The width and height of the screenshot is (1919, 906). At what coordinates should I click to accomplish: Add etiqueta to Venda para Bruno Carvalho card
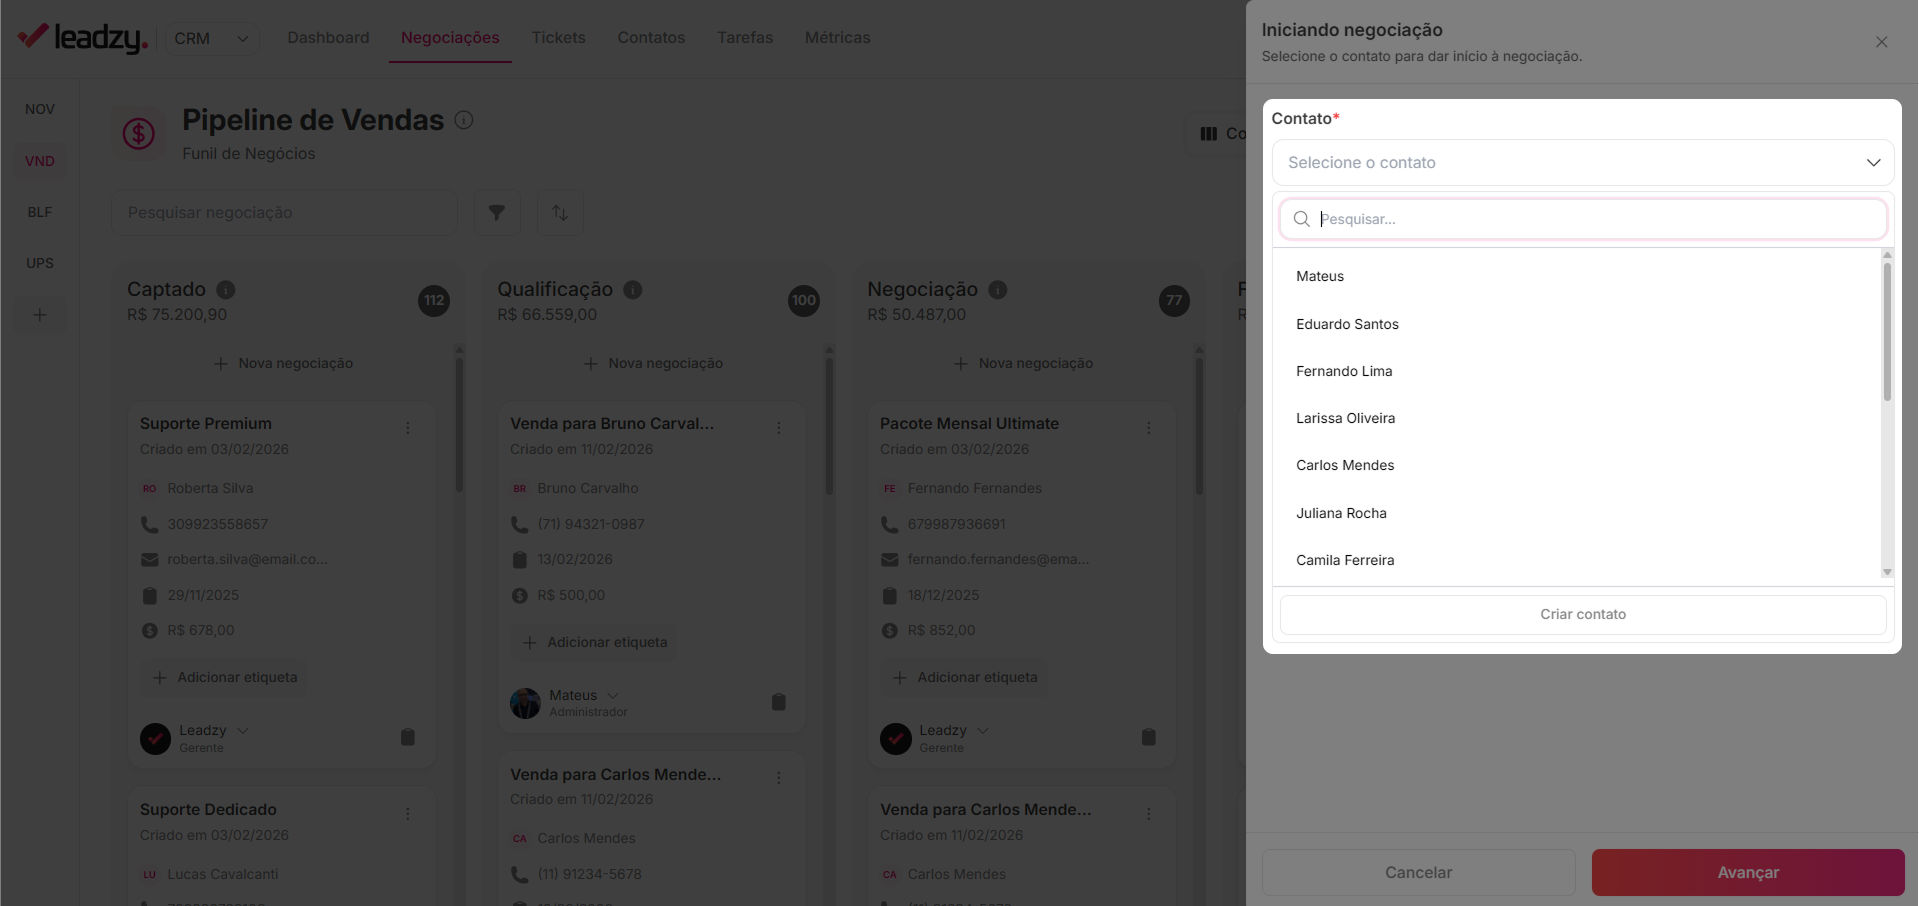[595, 642]
